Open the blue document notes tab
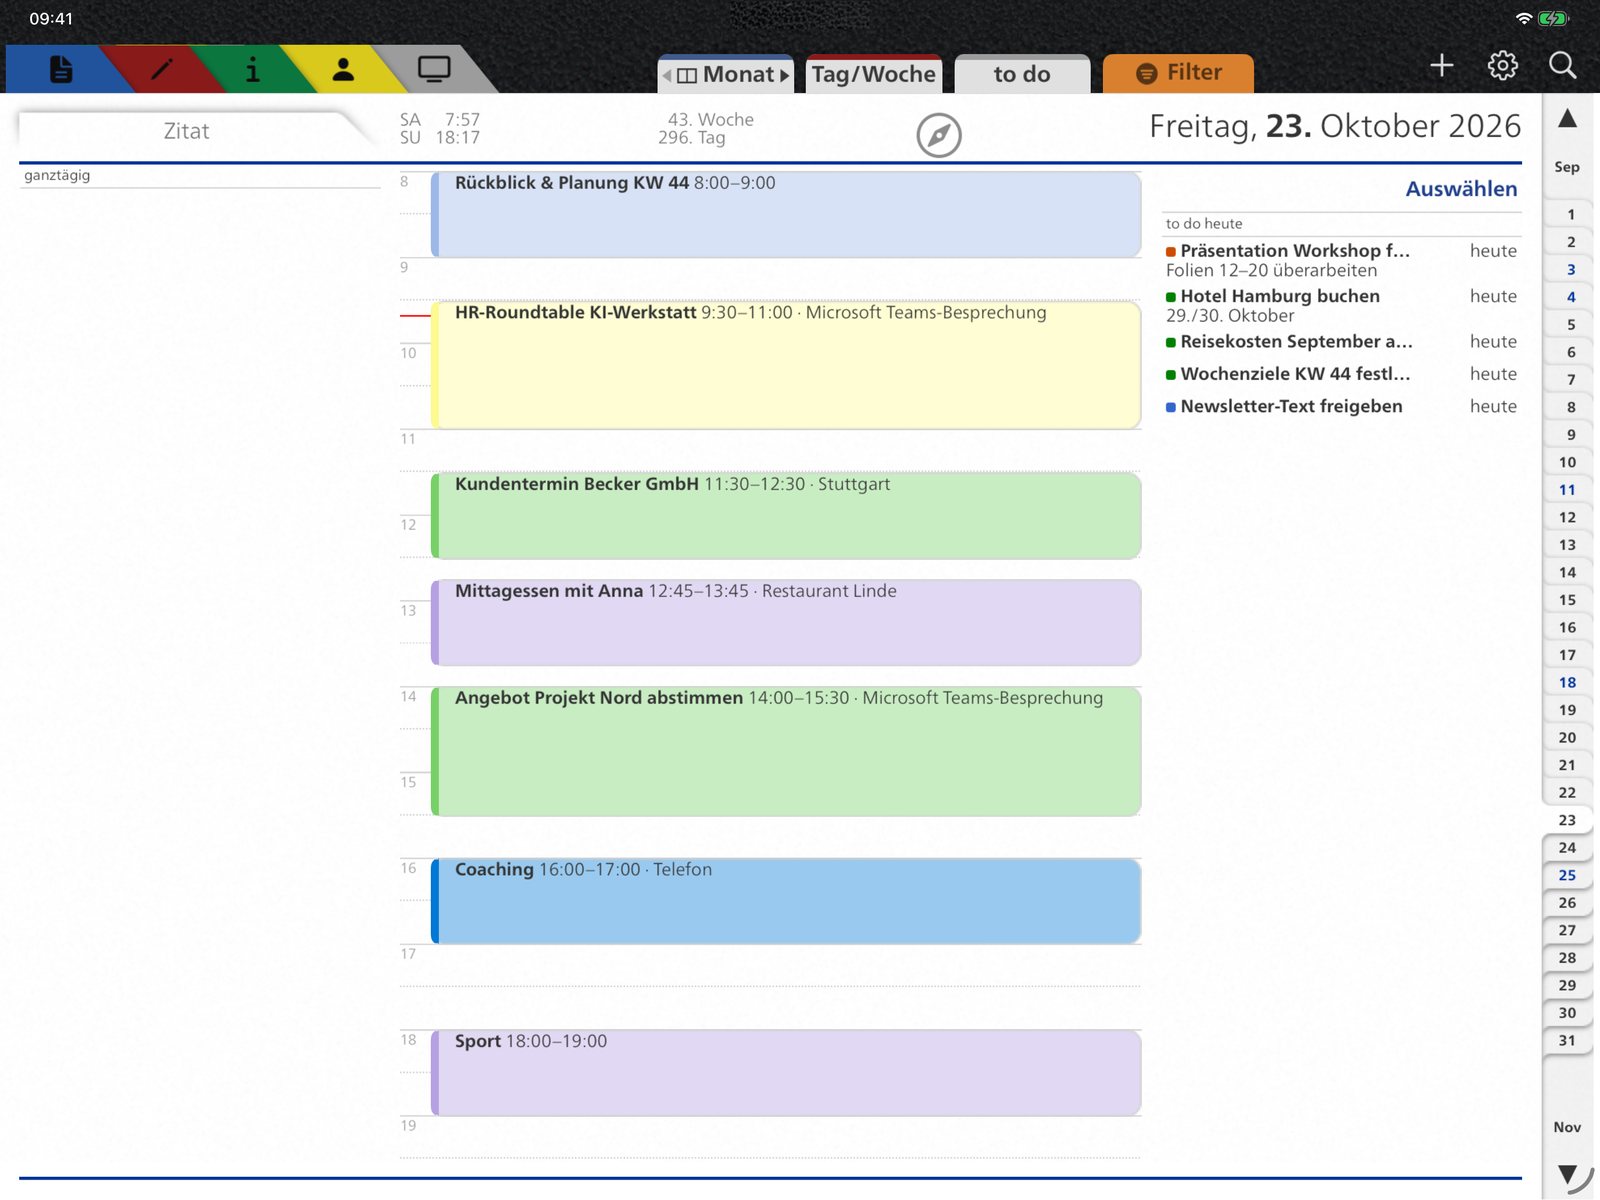The height and width of the screenshot is (1200, 1600). [61, 69]
